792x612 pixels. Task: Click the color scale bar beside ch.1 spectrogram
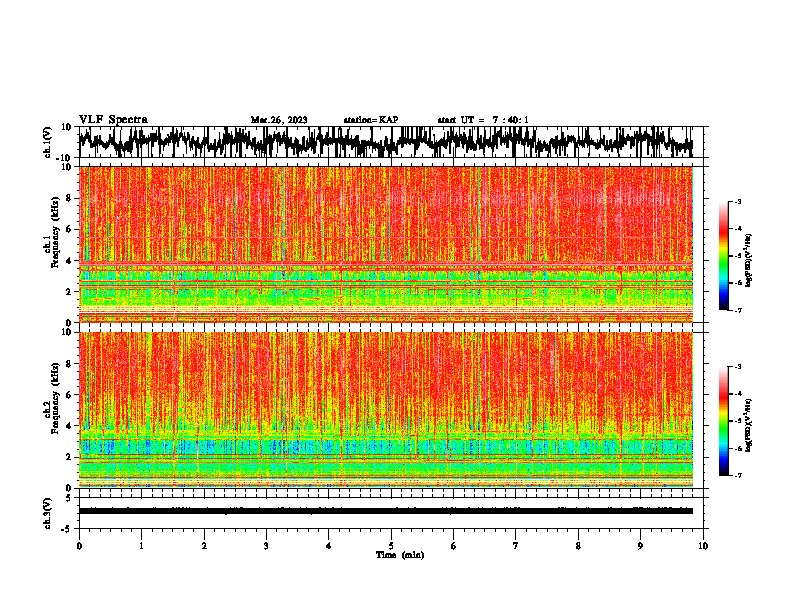point(724,256)
